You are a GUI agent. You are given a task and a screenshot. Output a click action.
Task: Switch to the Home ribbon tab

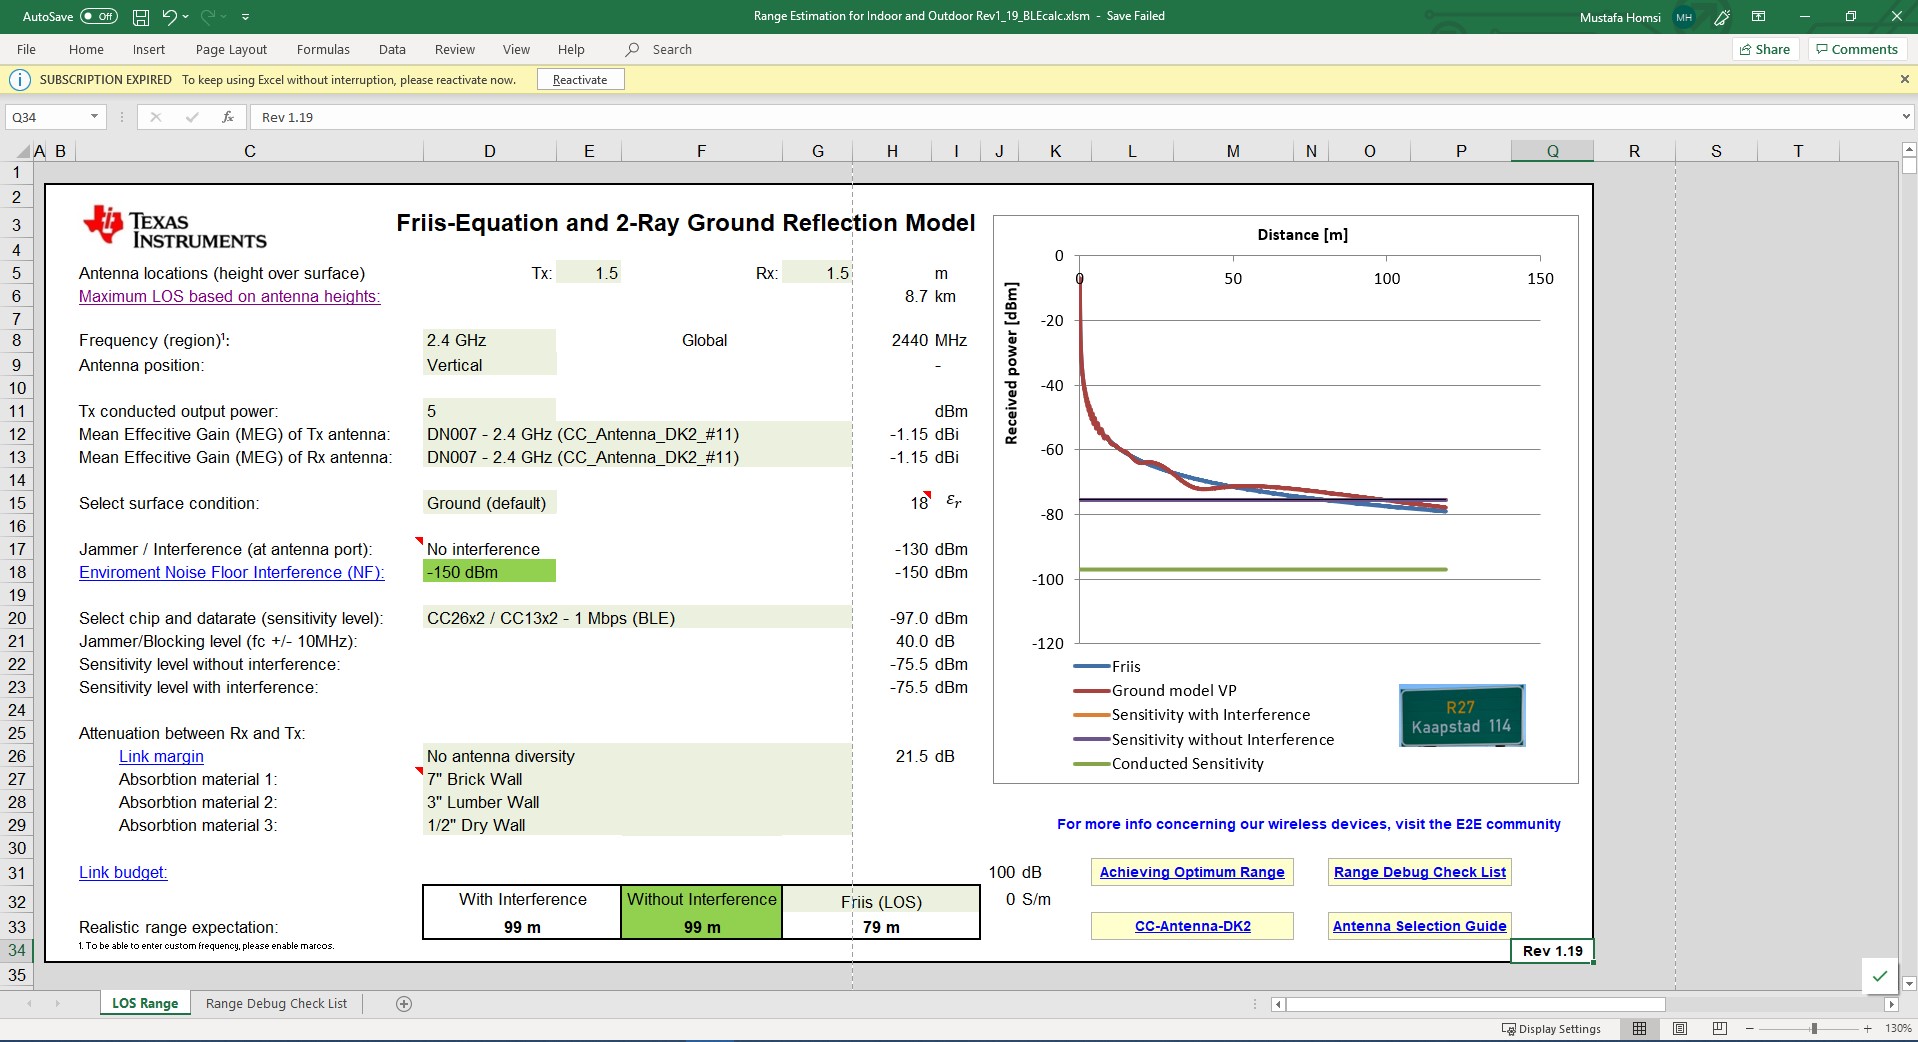(86, 49)
